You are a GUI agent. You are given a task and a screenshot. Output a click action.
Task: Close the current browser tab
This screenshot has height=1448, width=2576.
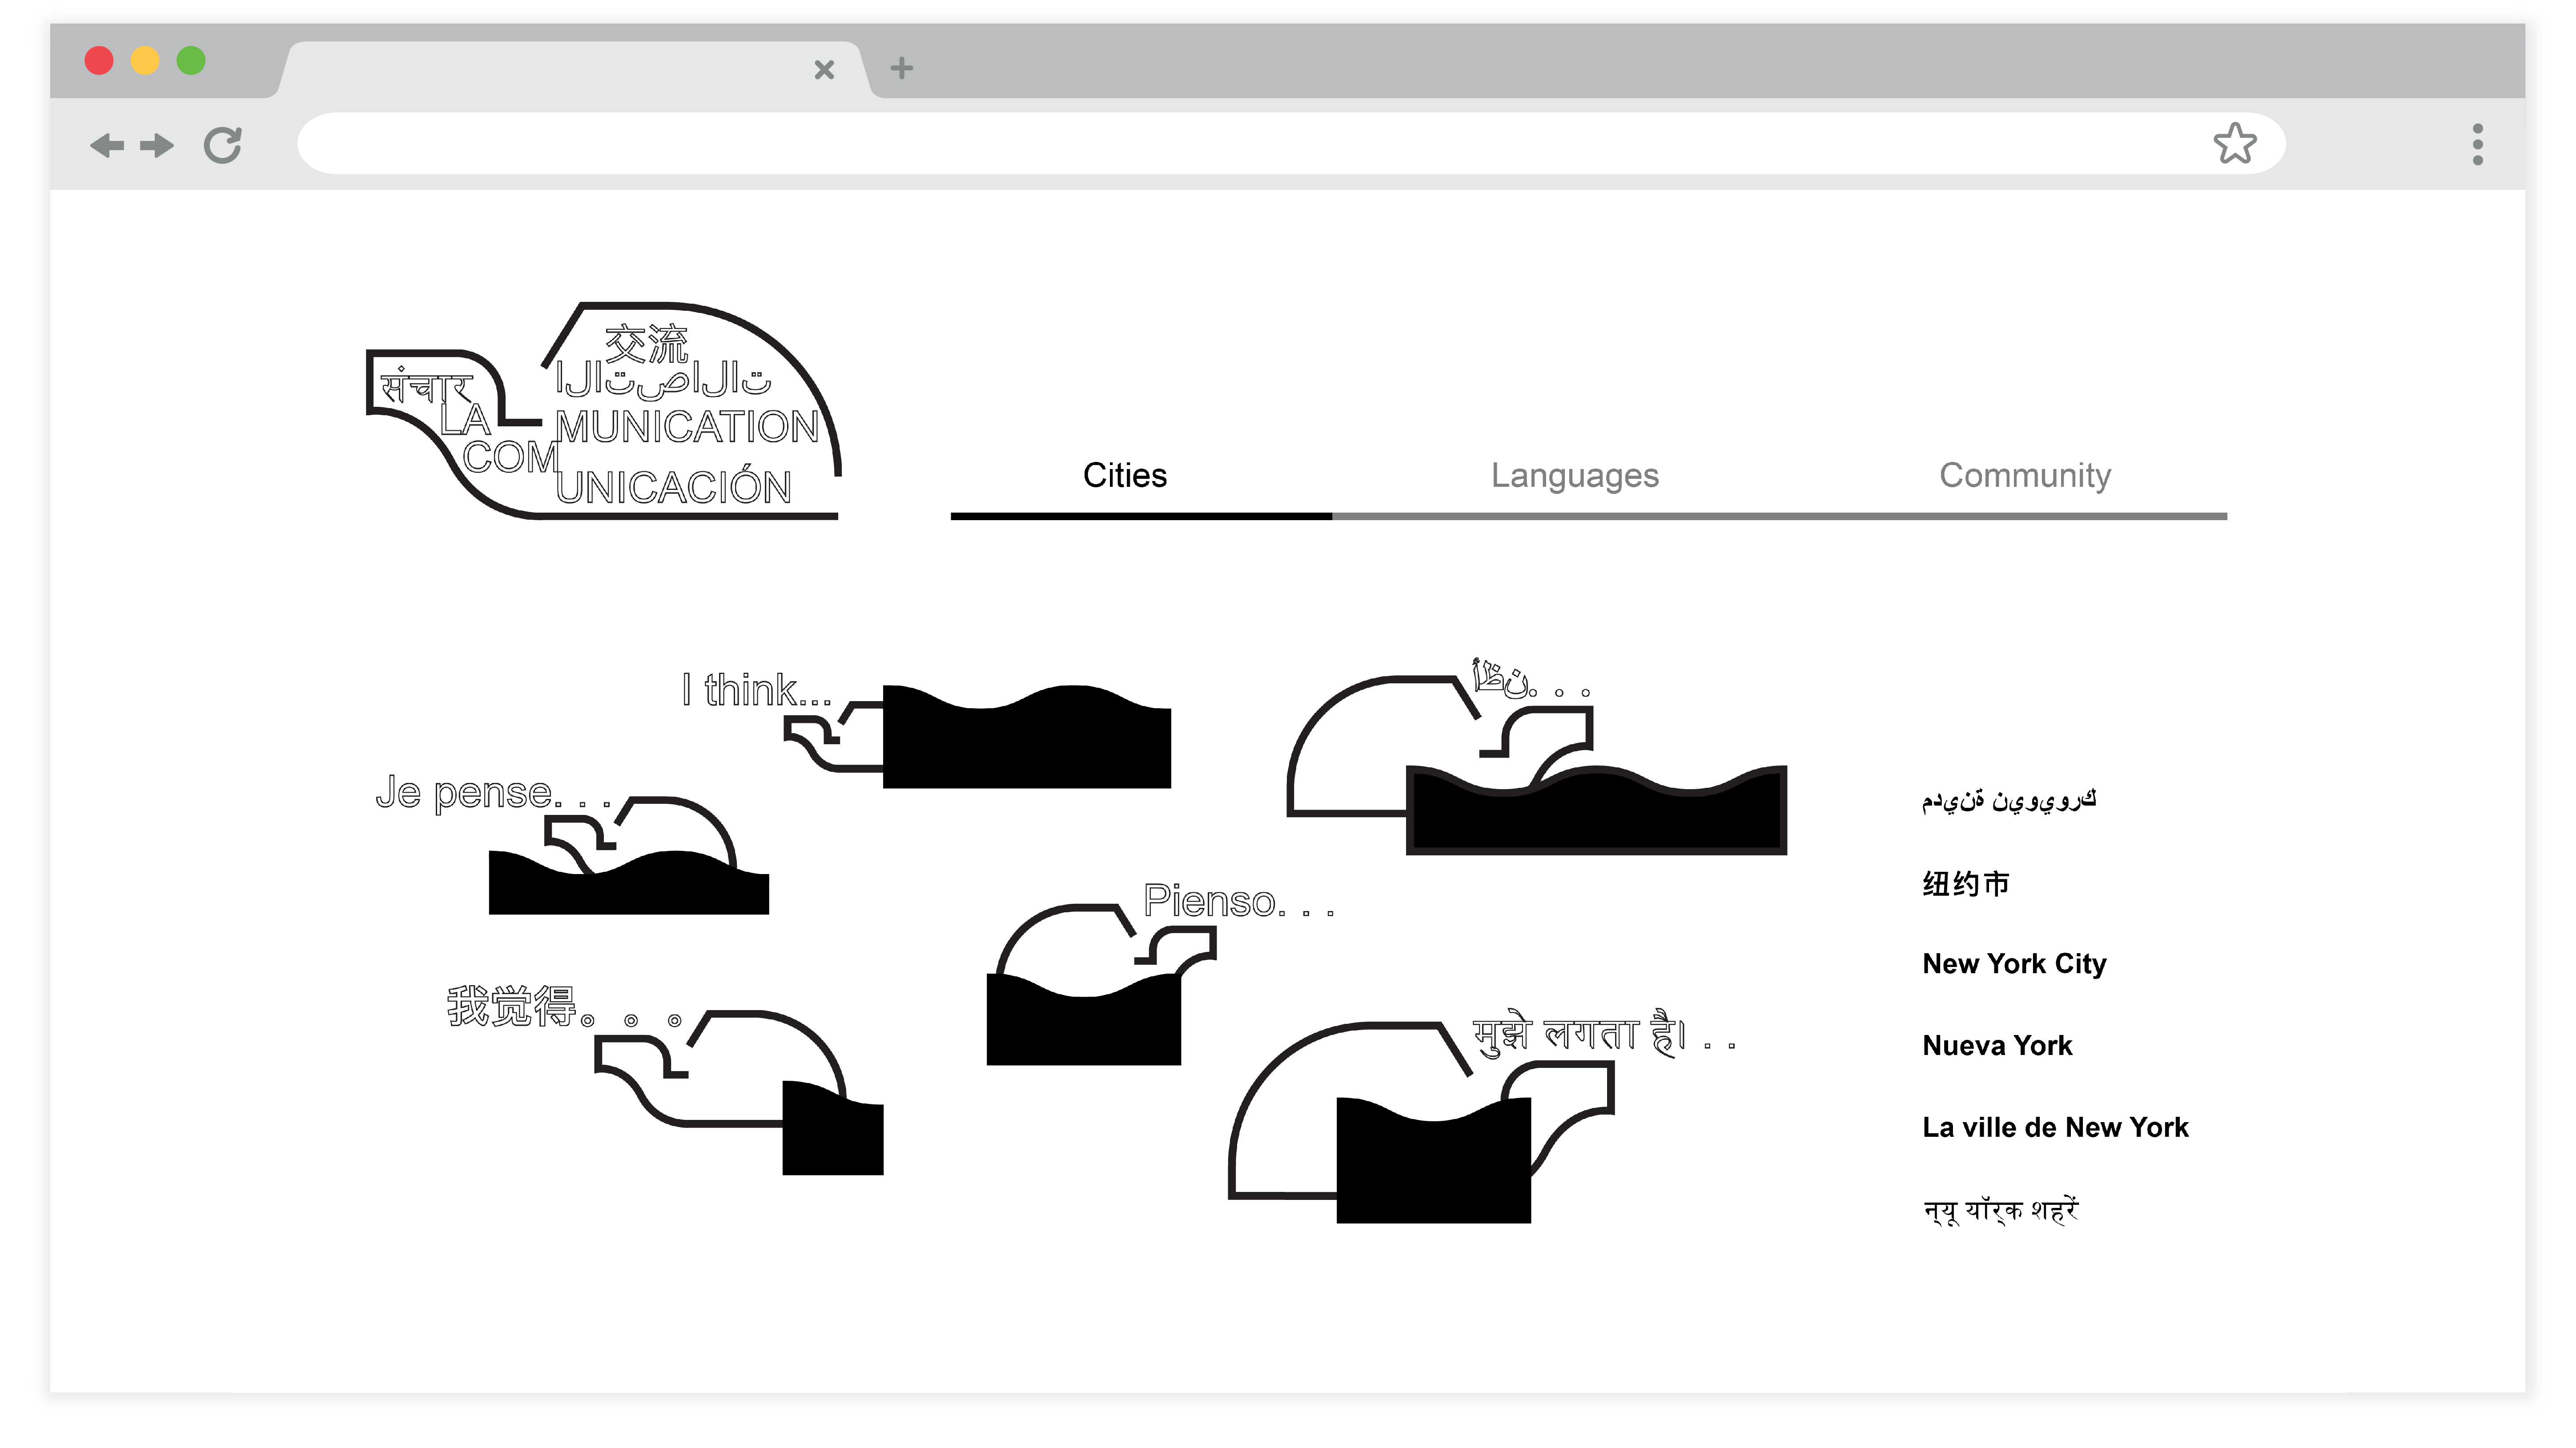tap(824, 70)
